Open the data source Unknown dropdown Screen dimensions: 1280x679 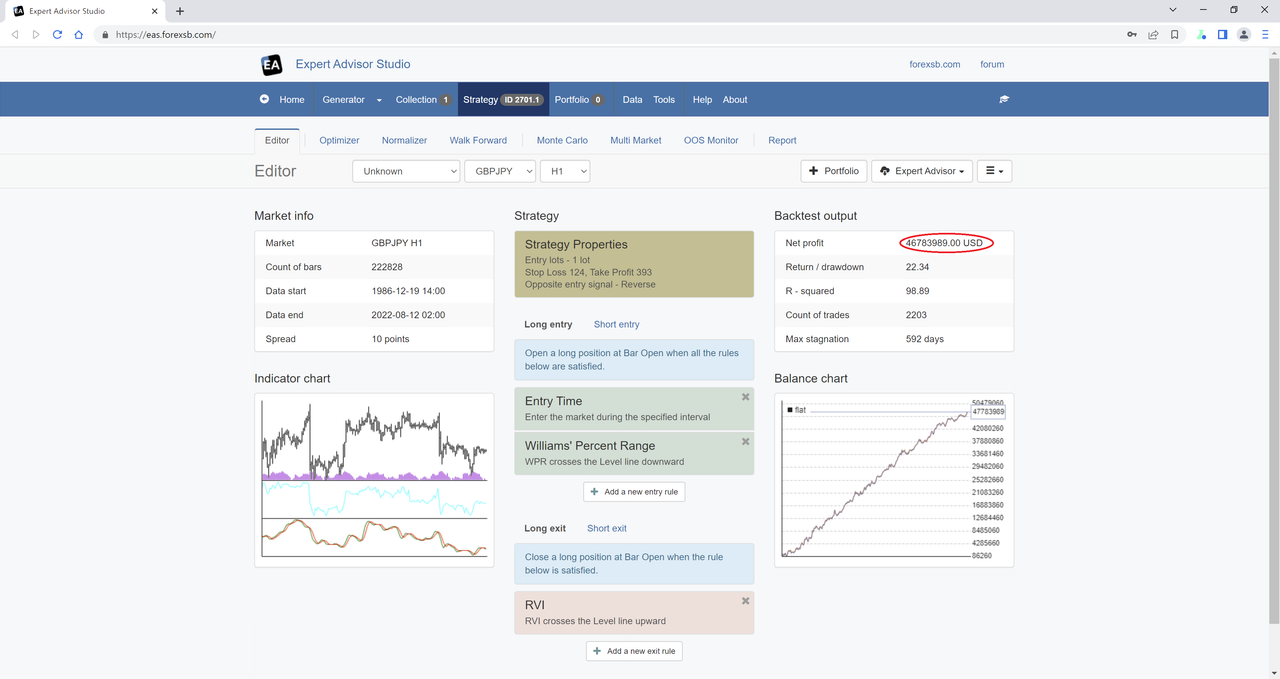point(406,171)
